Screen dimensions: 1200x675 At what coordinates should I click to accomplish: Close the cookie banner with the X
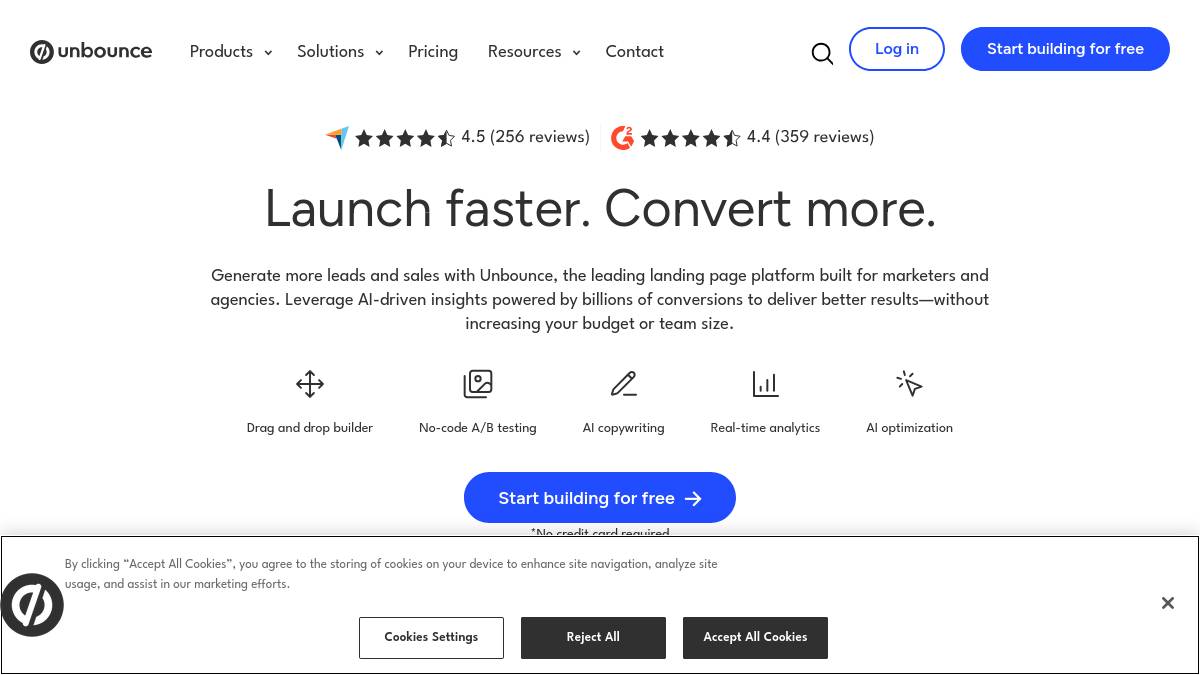point(1168,603)
